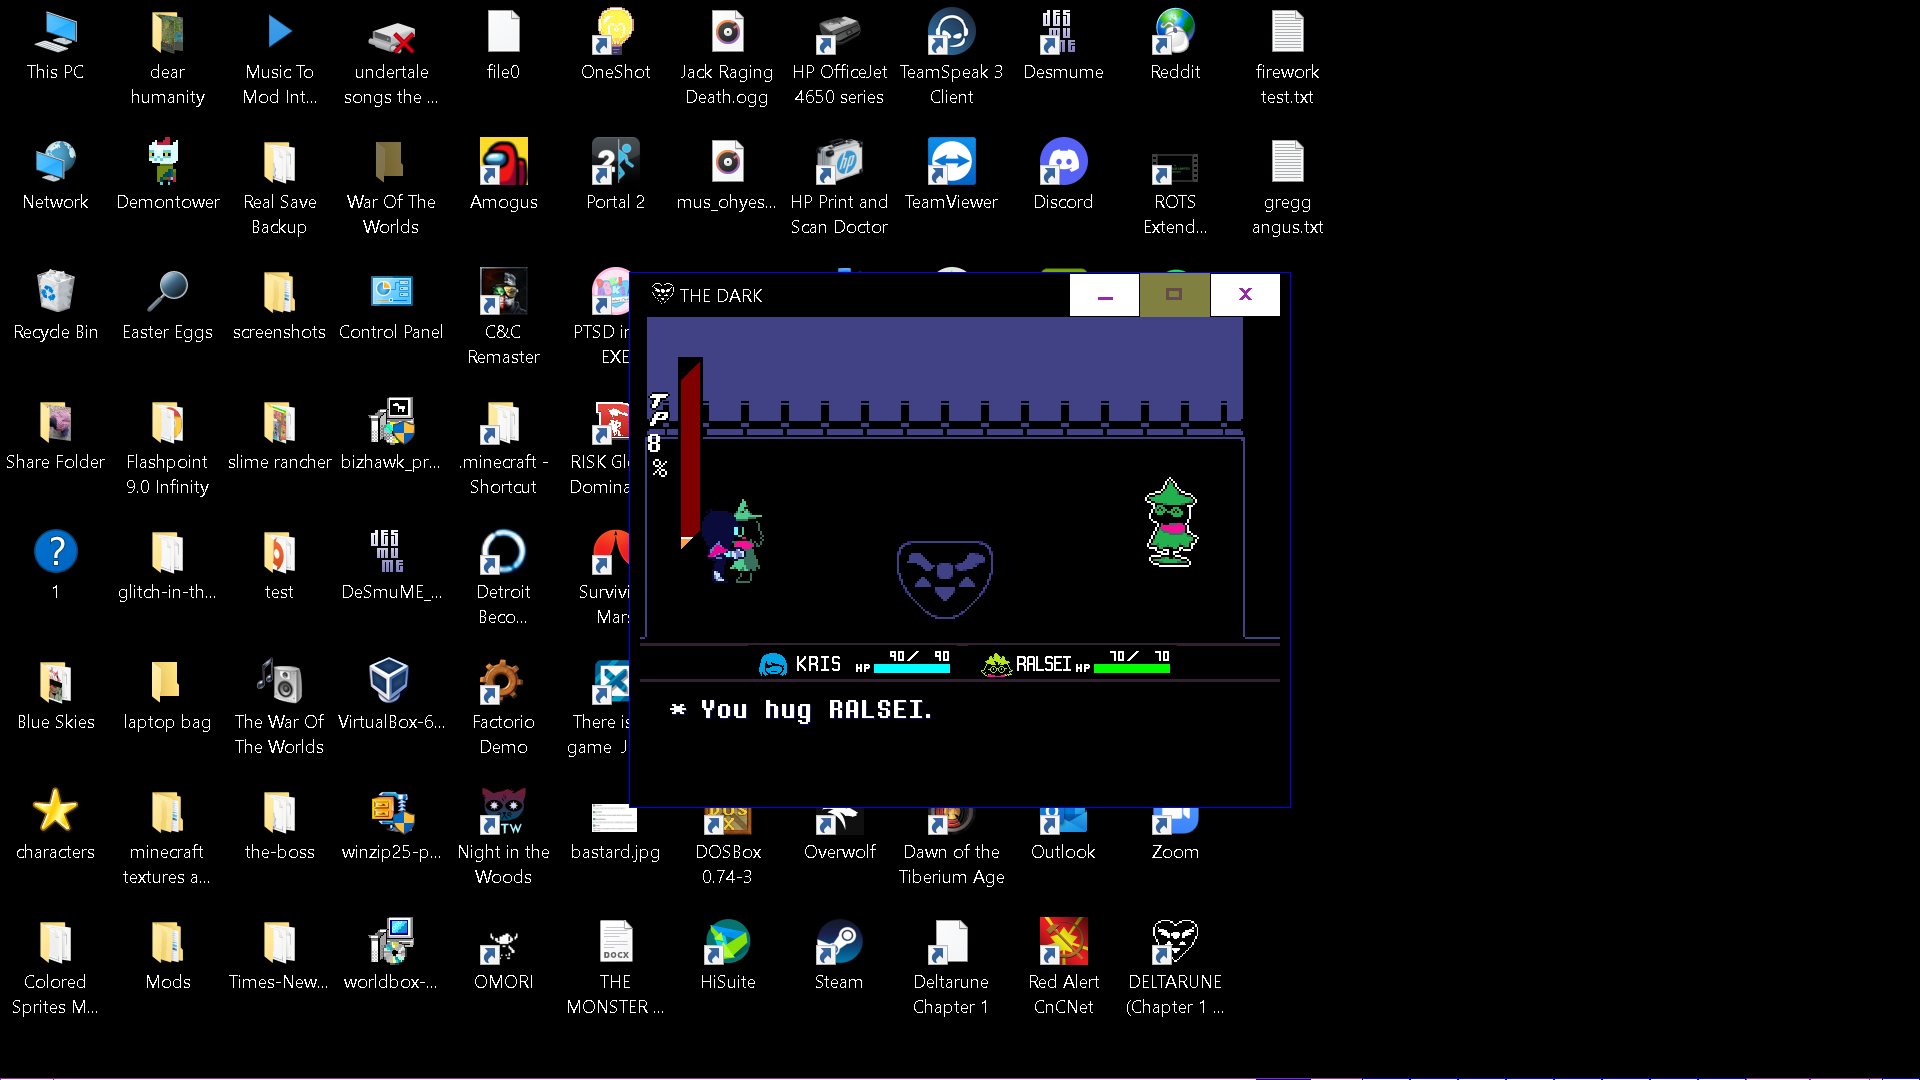
Task: Select the Amogus desktop icon
Action: (503, 163)
